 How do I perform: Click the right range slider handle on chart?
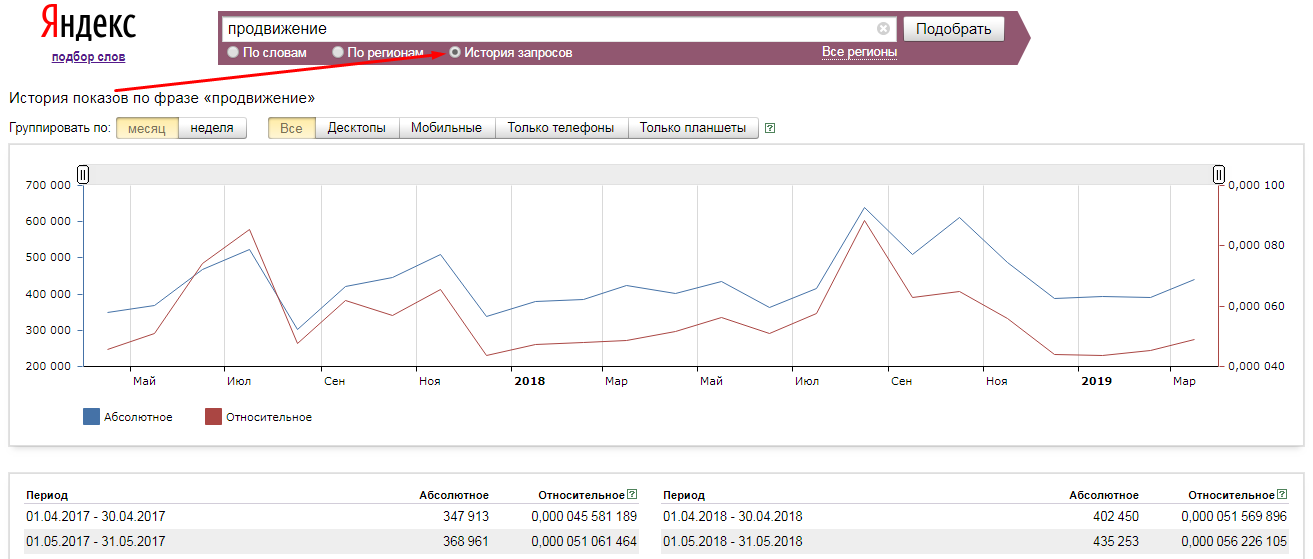(x=1219, y=175)
